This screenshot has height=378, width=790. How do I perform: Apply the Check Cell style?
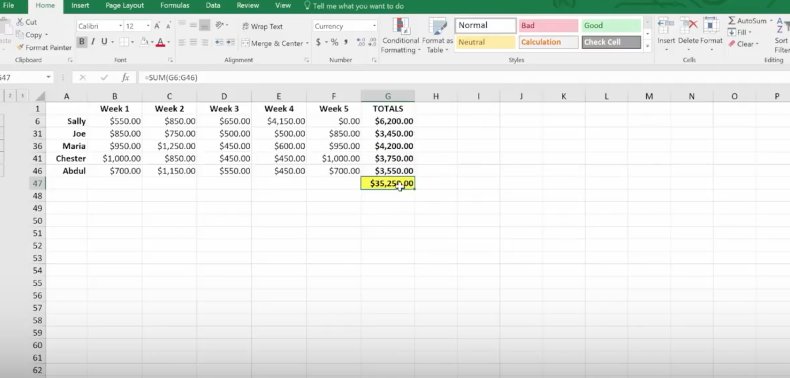pyautogui.click(x=611, y=42)
